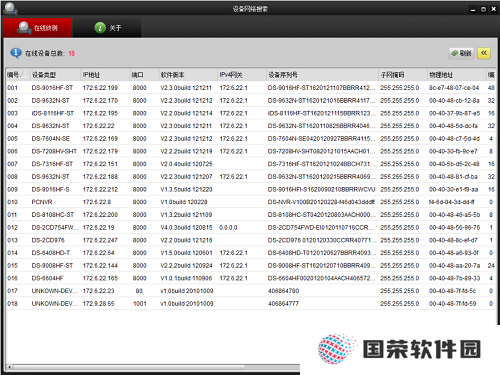Select device DS-6604HF
Screen dimensions: 500x375
click(48, 278)
